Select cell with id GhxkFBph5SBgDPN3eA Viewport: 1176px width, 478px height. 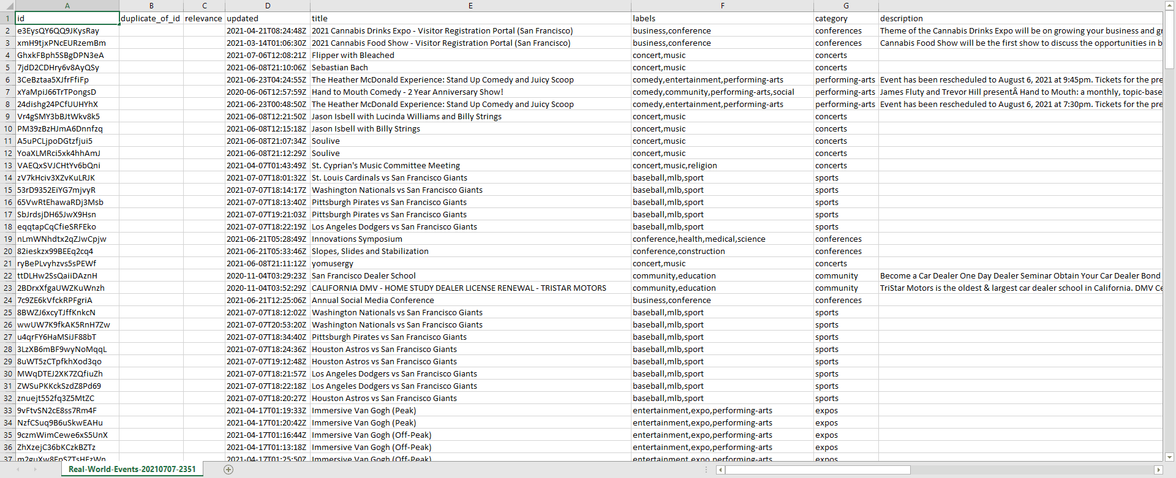pyautogui.click(x=67, y=55)
